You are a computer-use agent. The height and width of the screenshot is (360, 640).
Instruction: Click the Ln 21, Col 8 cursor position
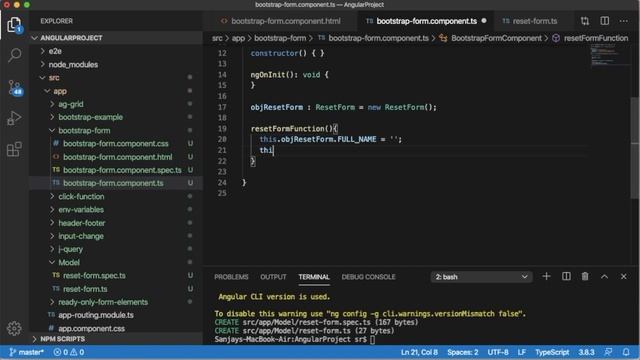tap(419, 352)
